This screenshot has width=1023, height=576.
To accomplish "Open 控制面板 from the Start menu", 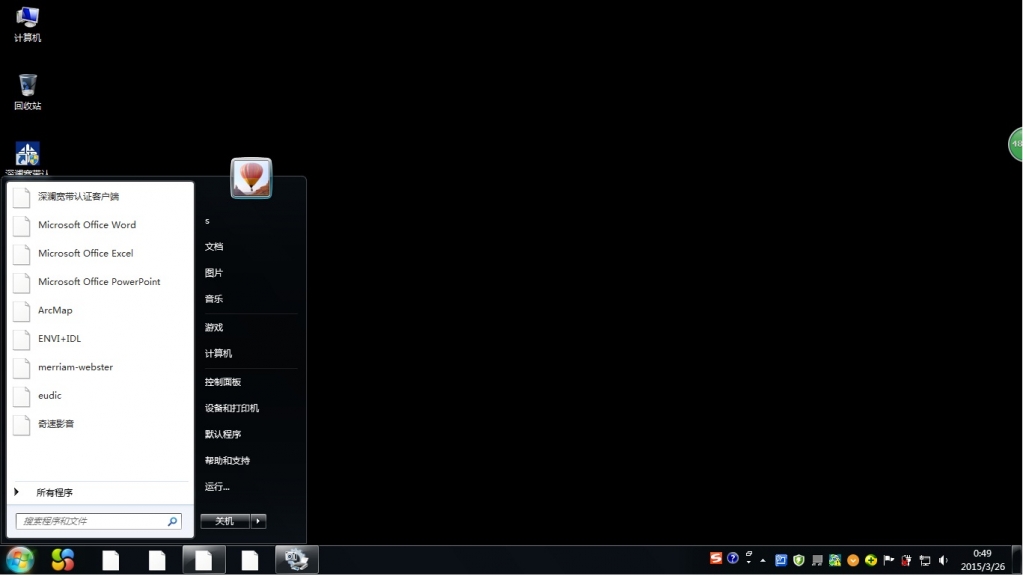I will [x=223, y=382].
